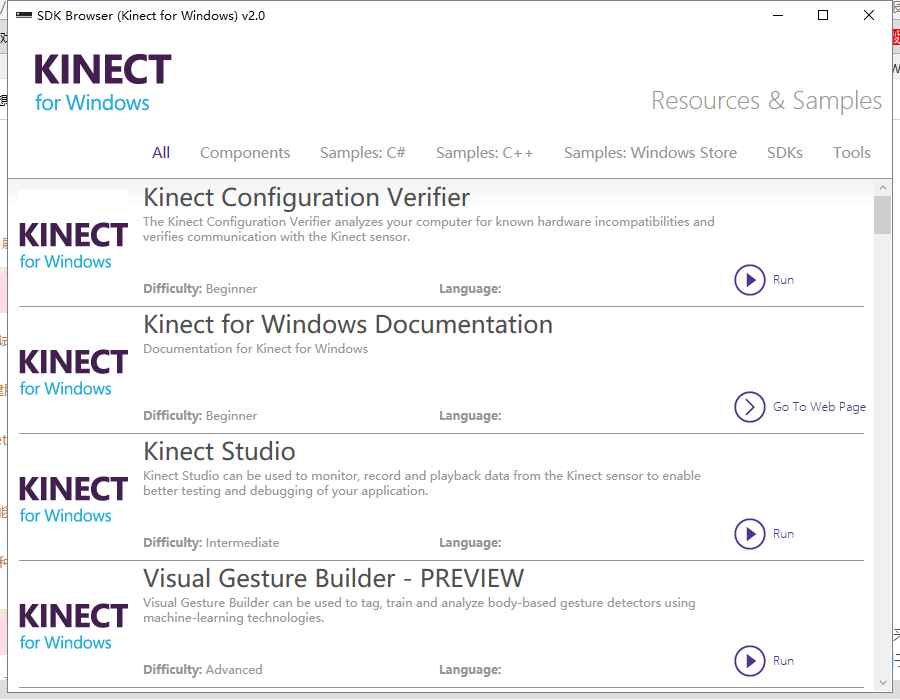View the Samples: Windows Store tab
Screen dimensions: 900x700
(650, 152)
